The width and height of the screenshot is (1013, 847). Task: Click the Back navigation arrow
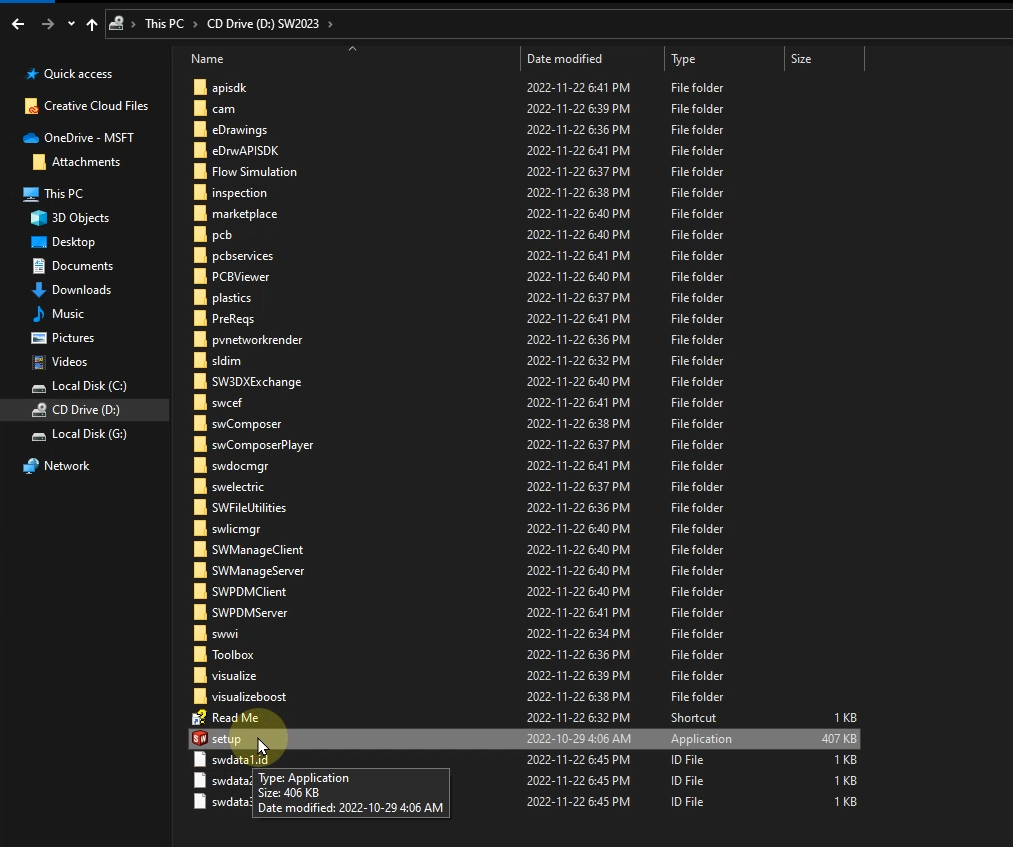click(18, 23)
